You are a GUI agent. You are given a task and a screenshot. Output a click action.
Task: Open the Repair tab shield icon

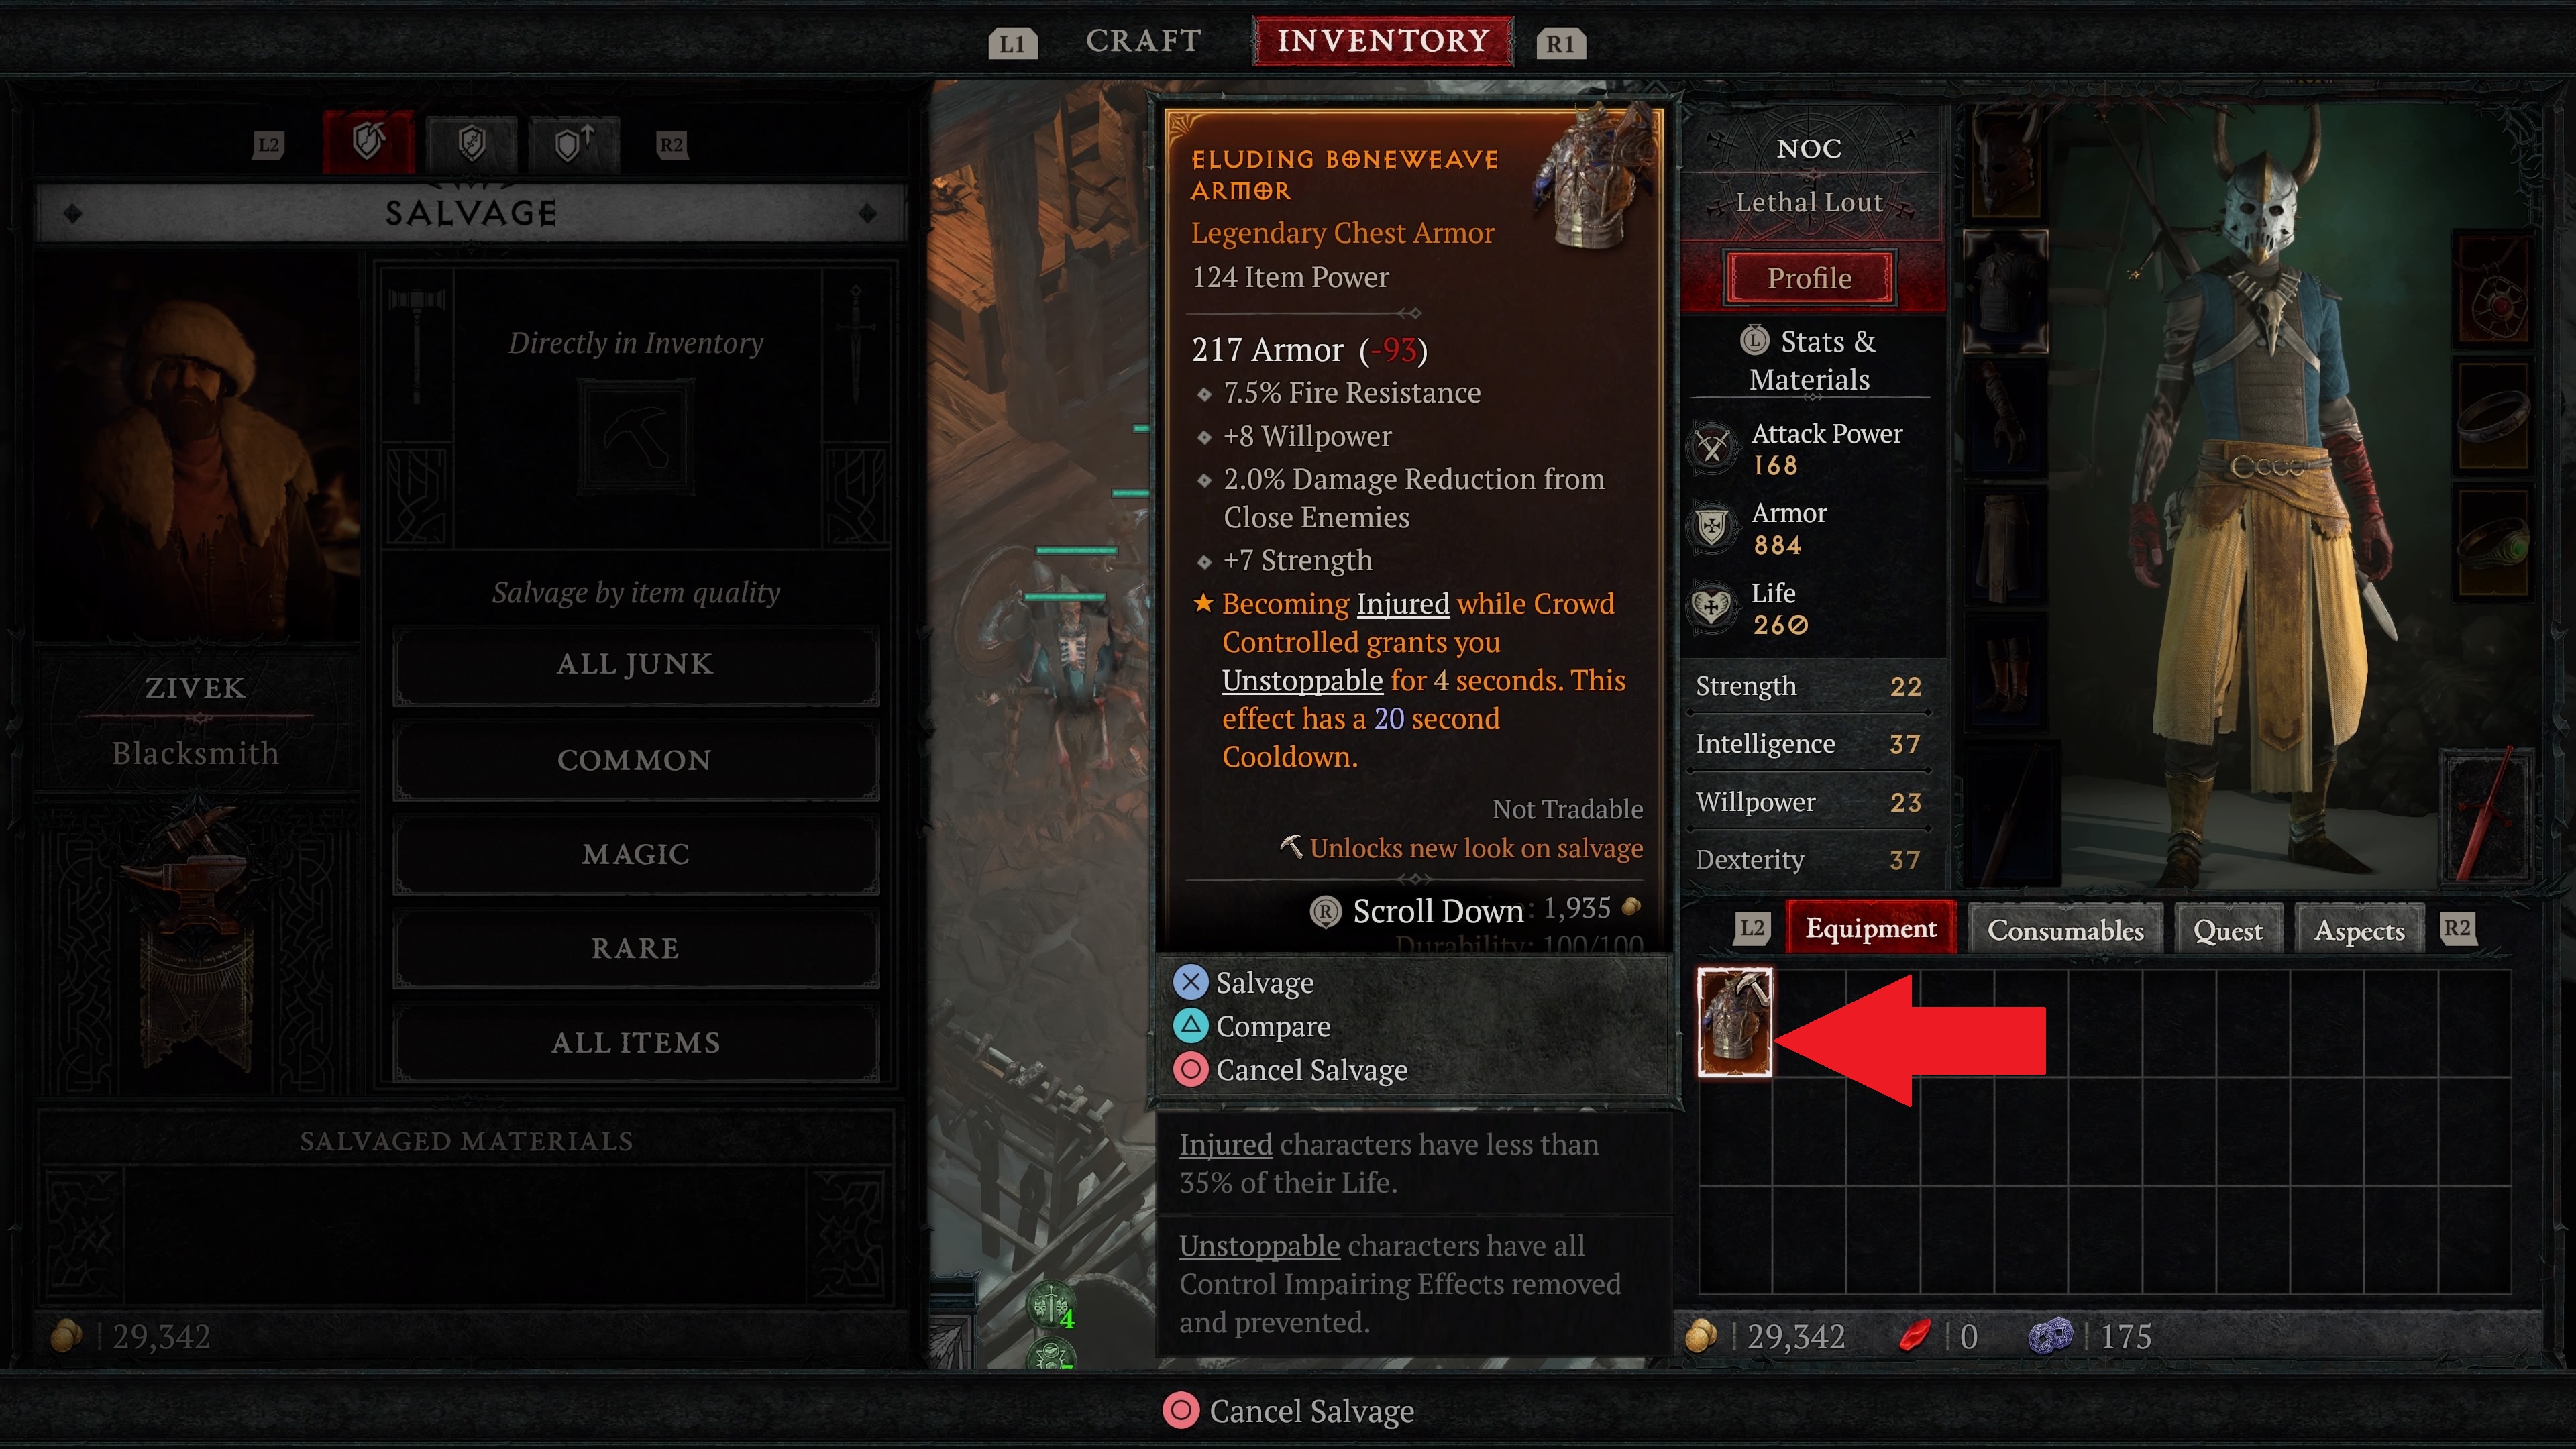pyautogui.click(x=471, y=144)
